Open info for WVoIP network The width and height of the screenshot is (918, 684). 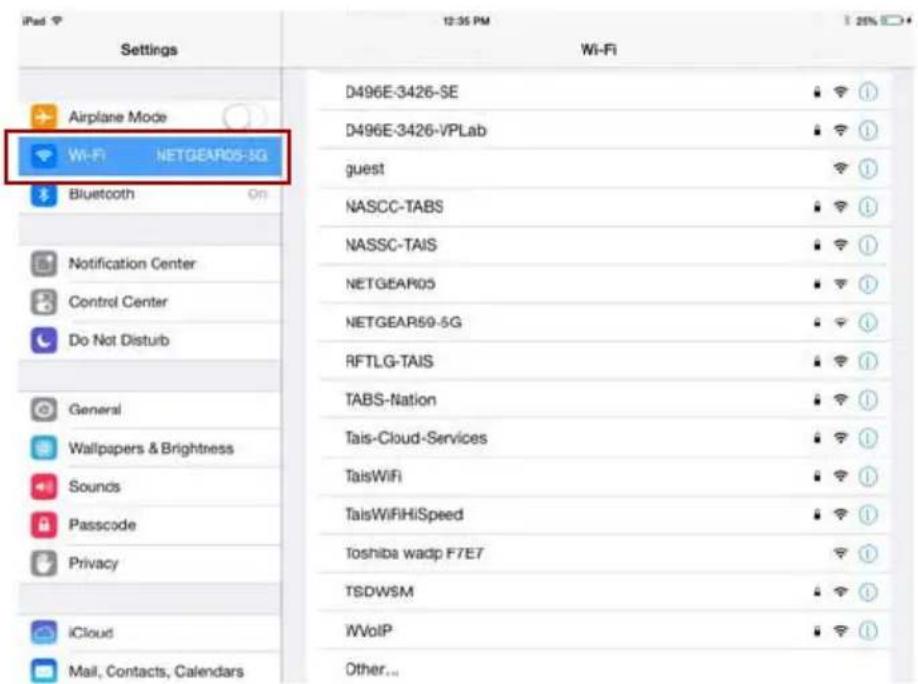pos(868,631)
